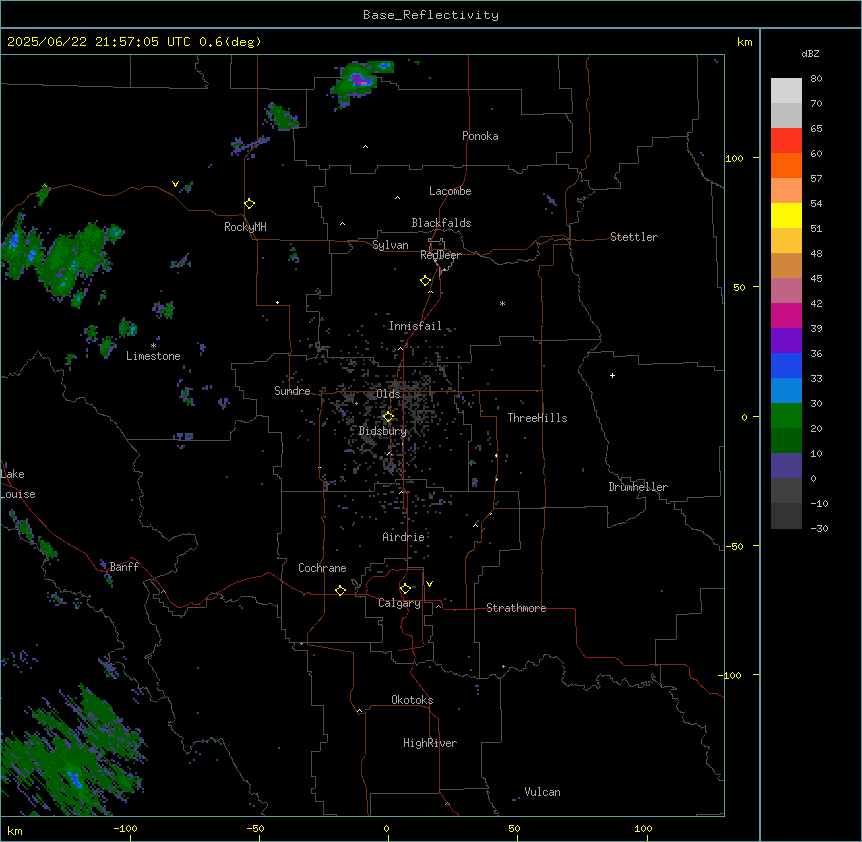
Task: Click the yellow marker below Cochrane
Action: [340, 590]
